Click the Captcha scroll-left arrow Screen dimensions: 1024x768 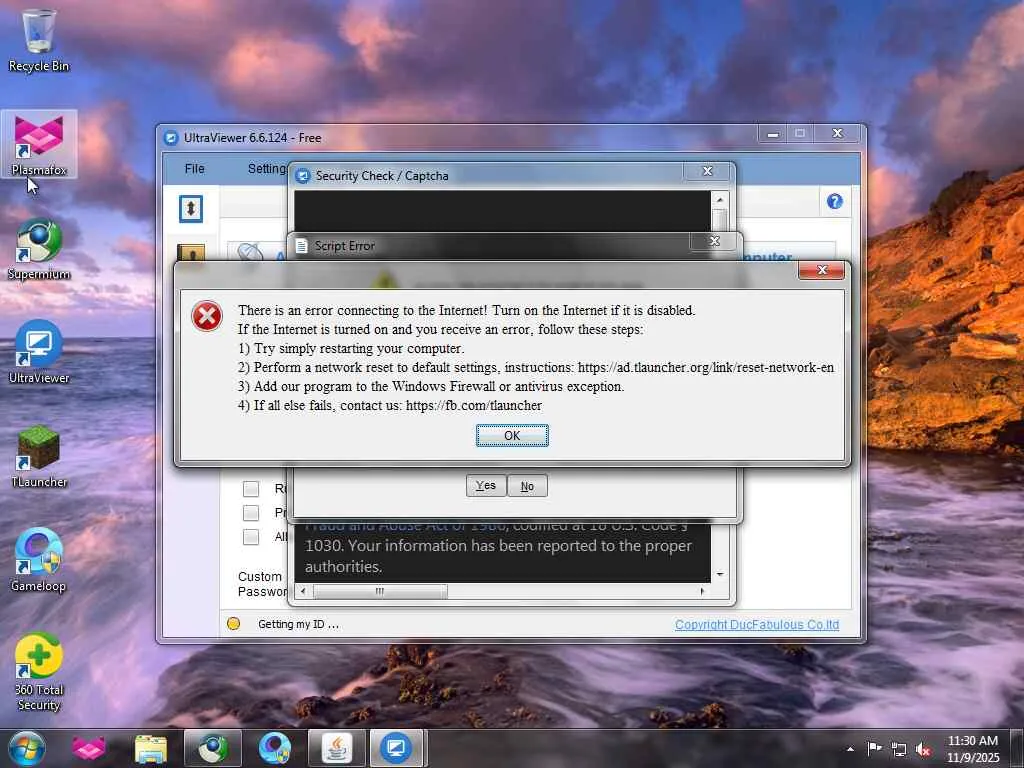(302, 592)
